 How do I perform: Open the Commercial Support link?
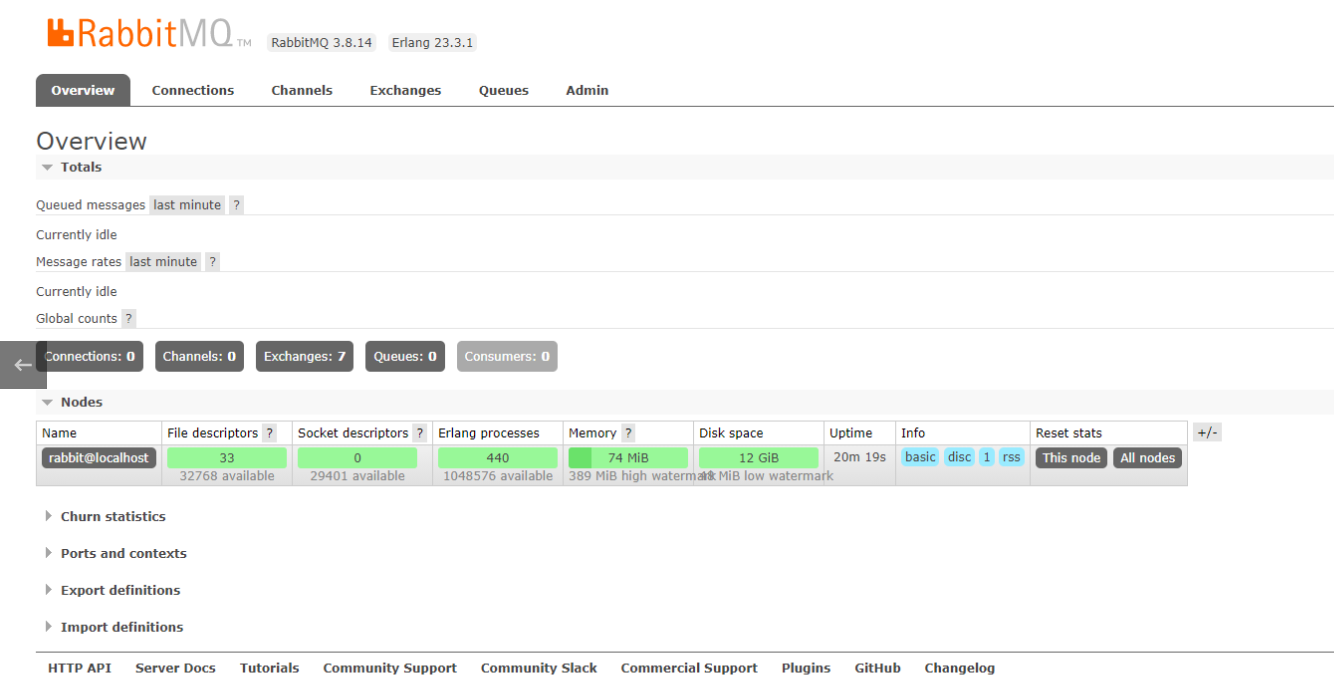(x=689, y=669)
